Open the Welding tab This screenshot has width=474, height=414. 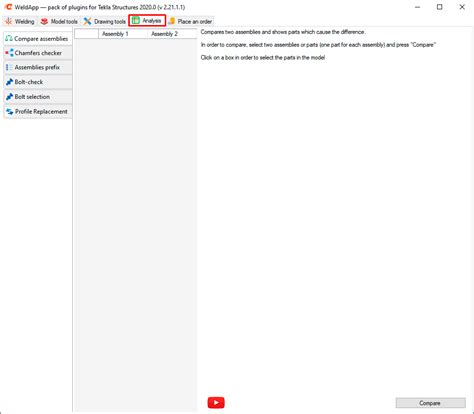click(x=20, y=21)
